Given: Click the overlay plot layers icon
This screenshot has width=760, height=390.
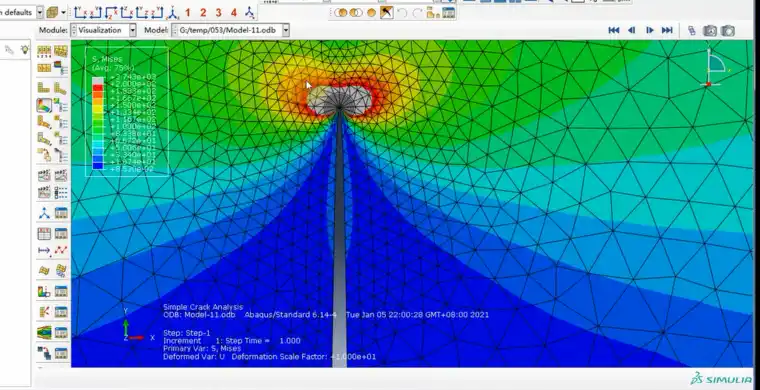Looking at the screenshot, I should coord(44,353).
